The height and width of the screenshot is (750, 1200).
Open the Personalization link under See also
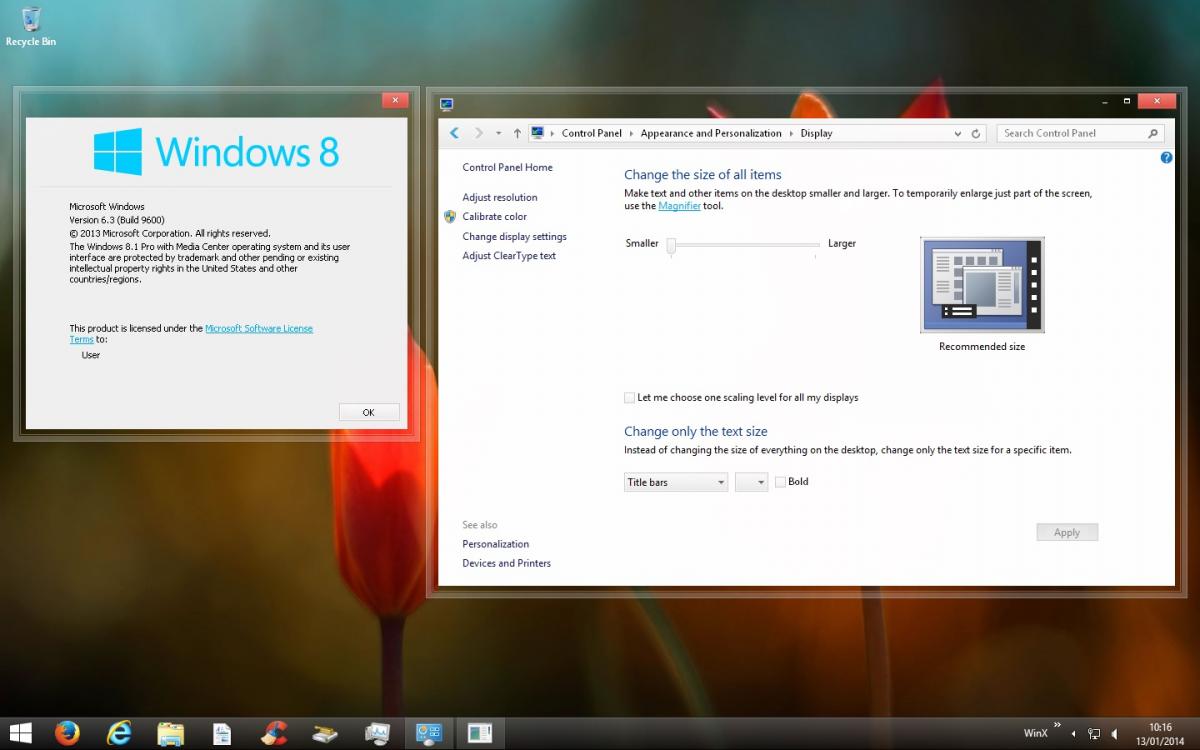[x=496, y=544]
